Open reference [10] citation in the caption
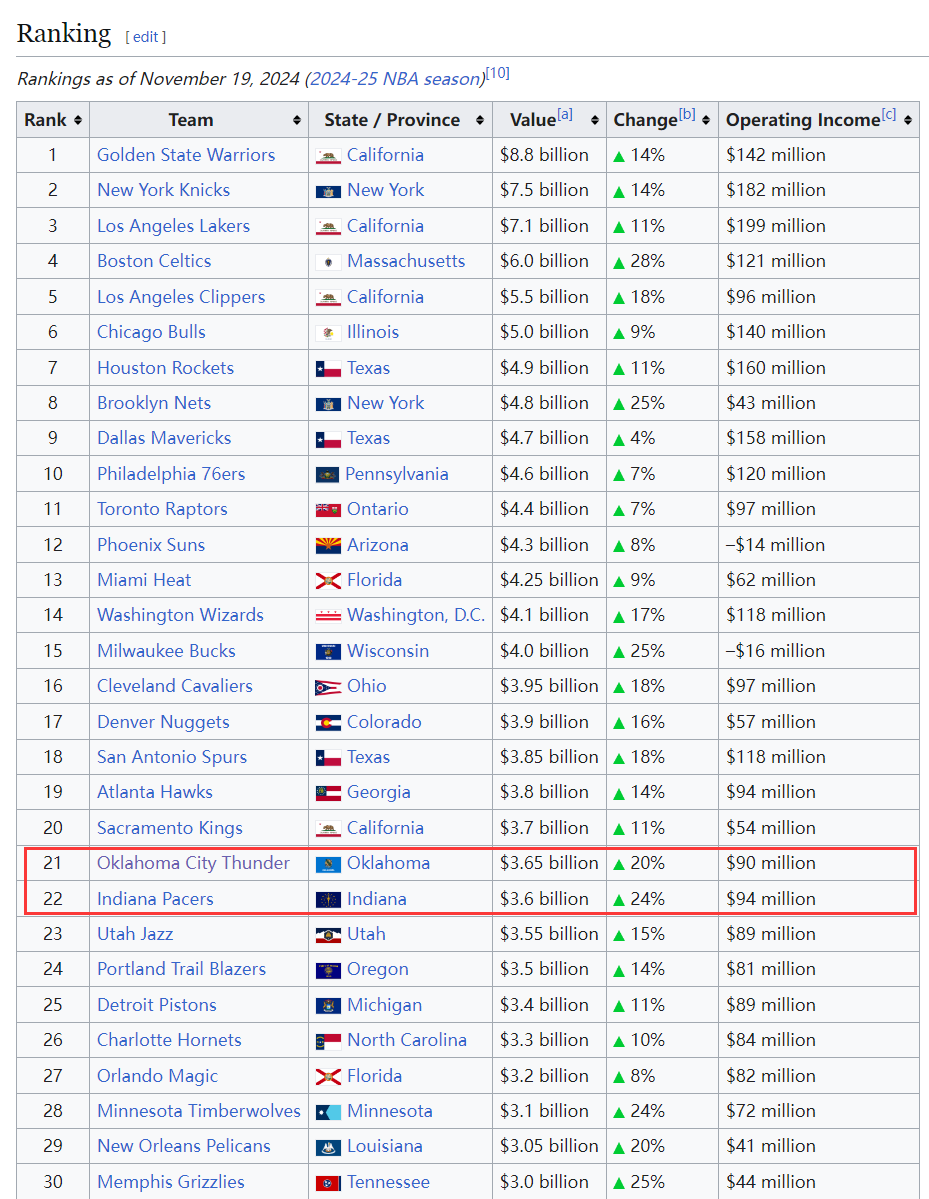 (x=497, y=73)
